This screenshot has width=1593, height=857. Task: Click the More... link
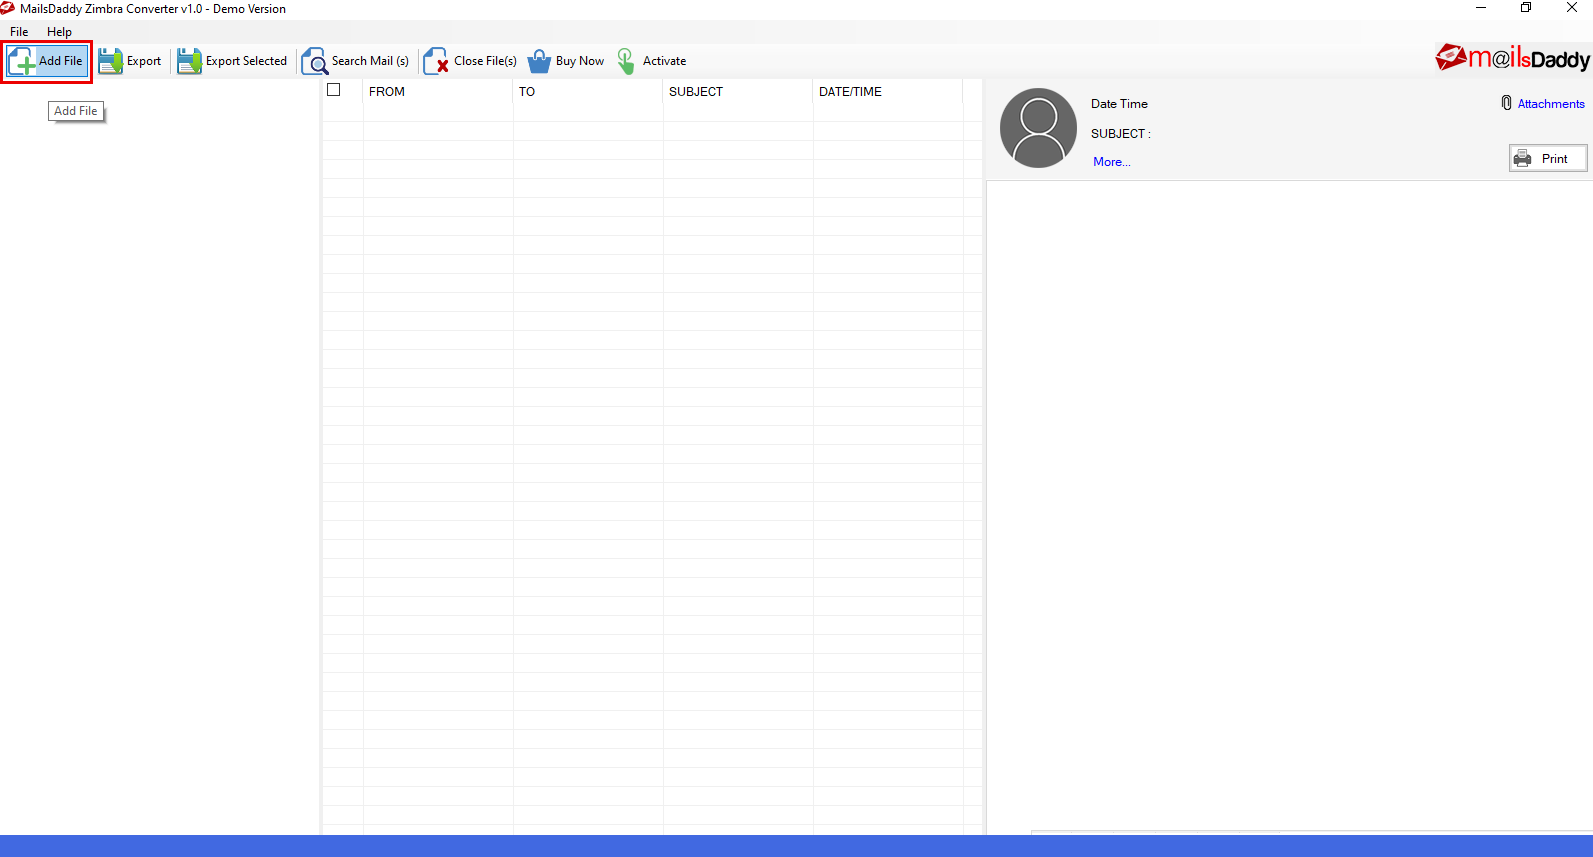pos(1112,162)
